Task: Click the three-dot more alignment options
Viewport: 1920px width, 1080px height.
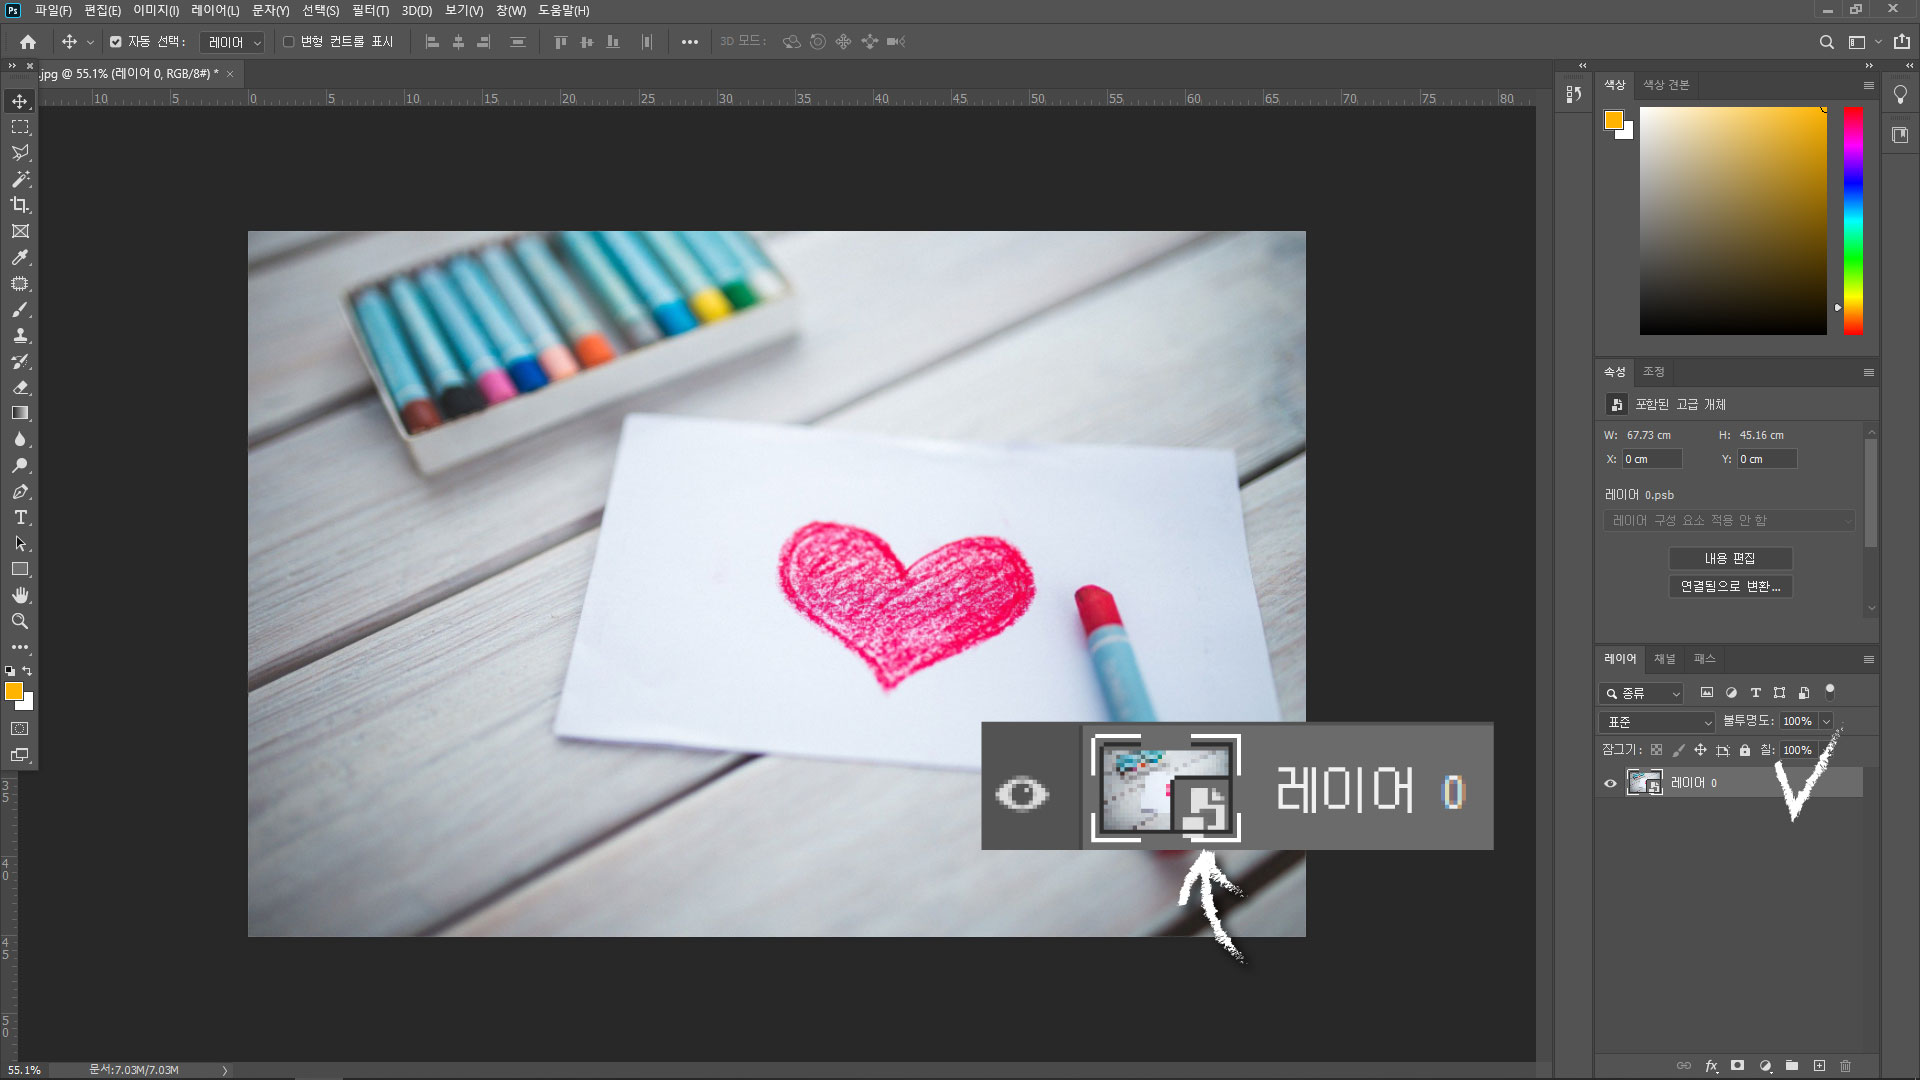Action: (x=689, y=42)
